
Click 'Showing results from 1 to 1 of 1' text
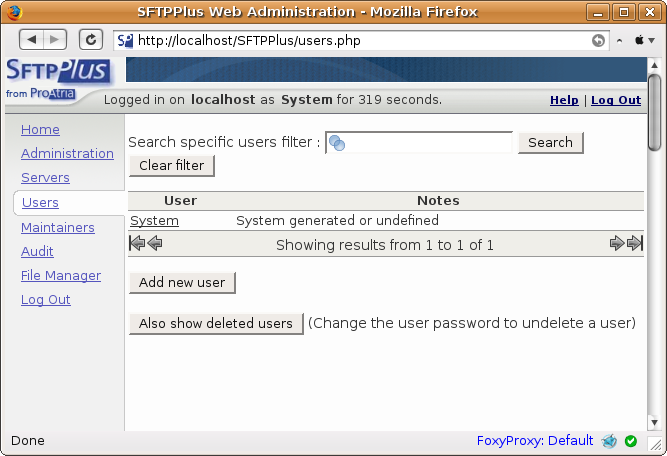pyautogui.click(x=385, y=245)
